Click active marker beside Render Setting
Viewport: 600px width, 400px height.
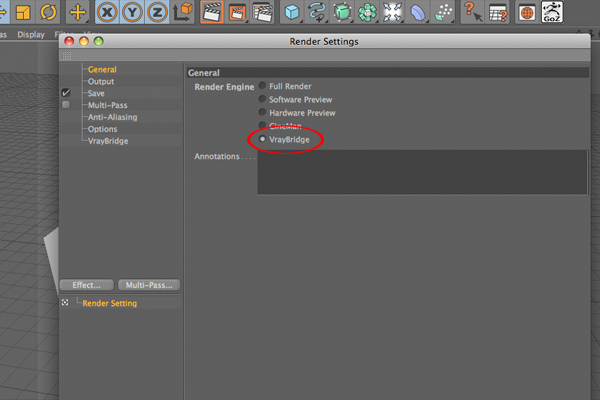point(65,302)
